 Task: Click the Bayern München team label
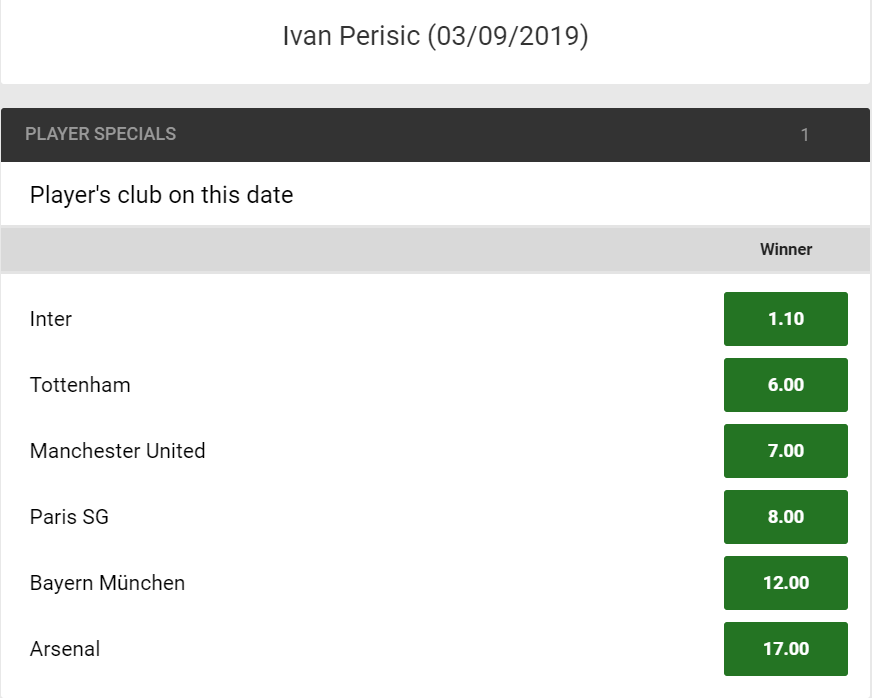(x=107, y=583)
